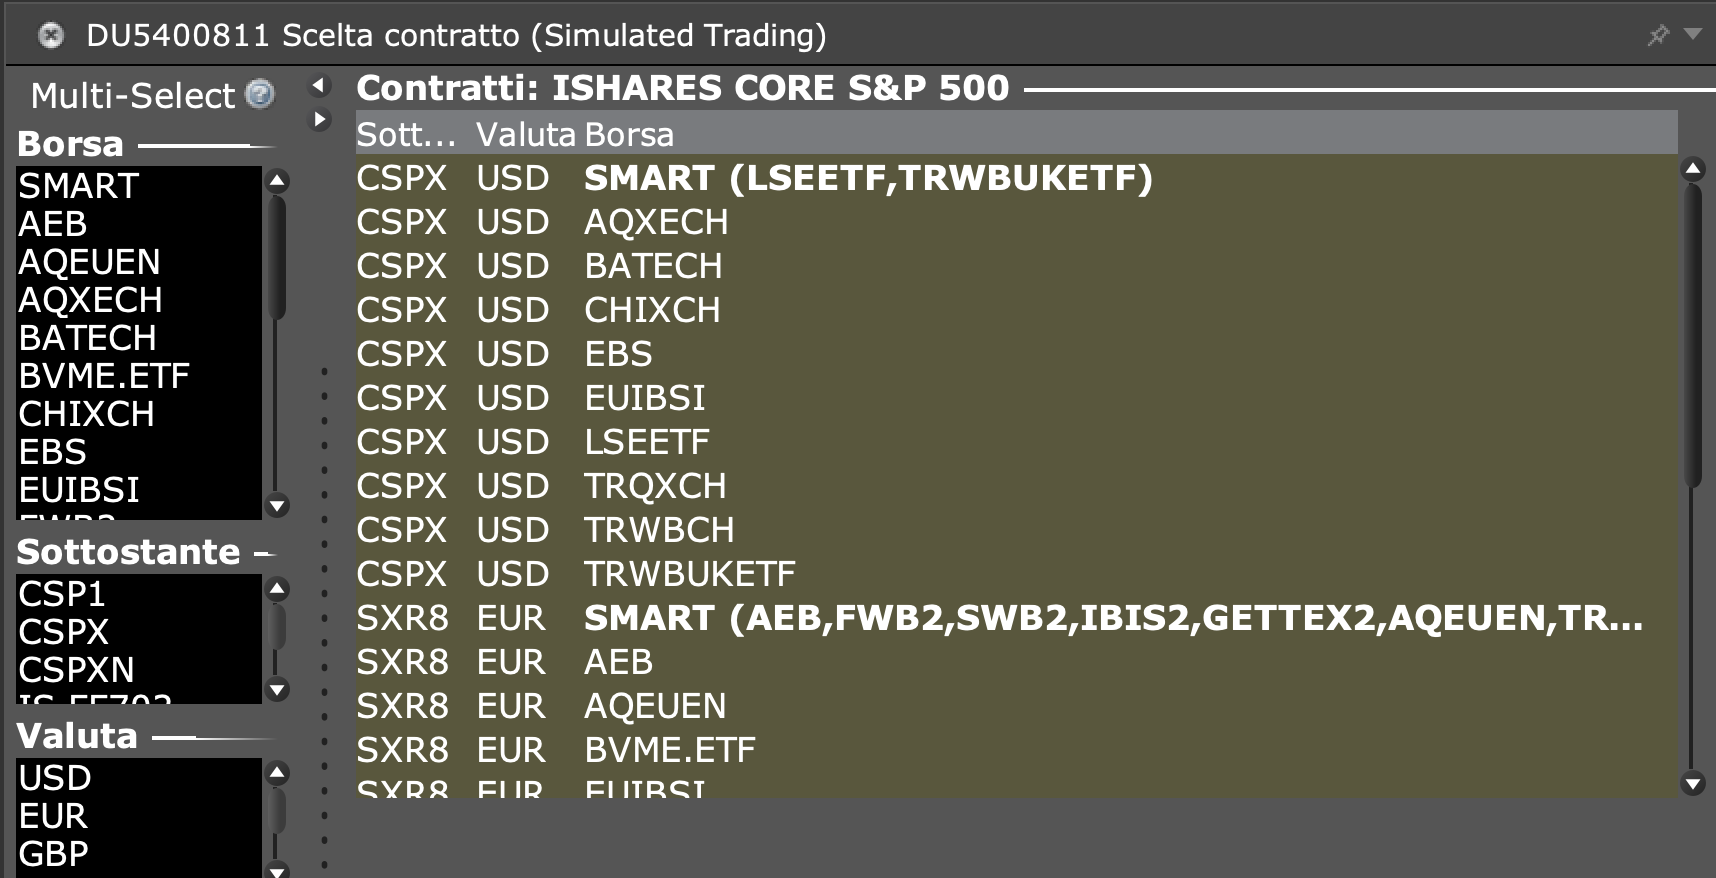
Task: Click the Multi-Select help icon
Action: pos(260,94)
